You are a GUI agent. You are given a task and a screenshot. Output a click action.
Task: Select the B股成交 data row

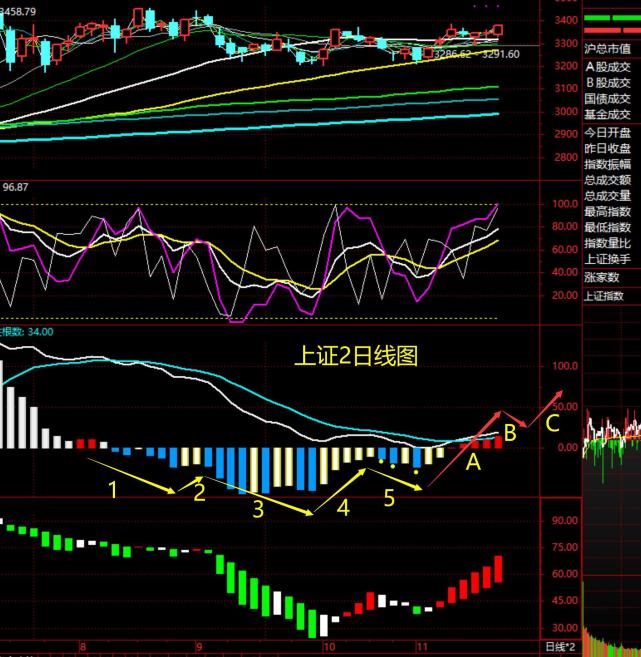click(x=607, y=84)
